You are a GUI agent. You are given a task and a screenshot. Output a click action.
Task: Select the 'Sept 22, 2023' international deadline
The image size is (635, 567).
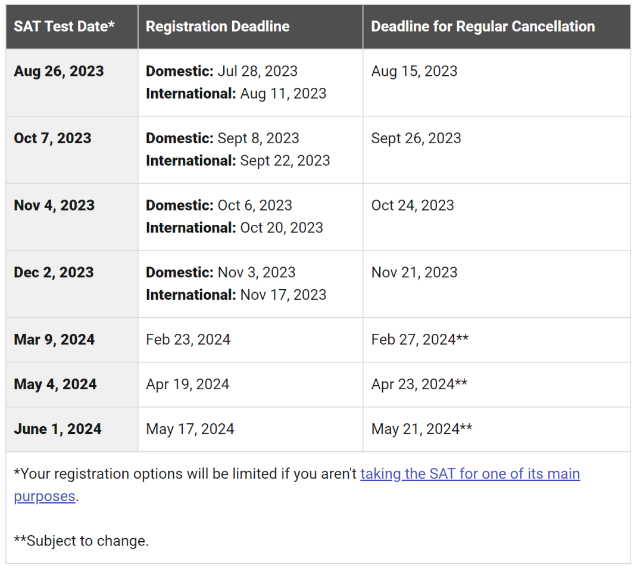(285, 161)
